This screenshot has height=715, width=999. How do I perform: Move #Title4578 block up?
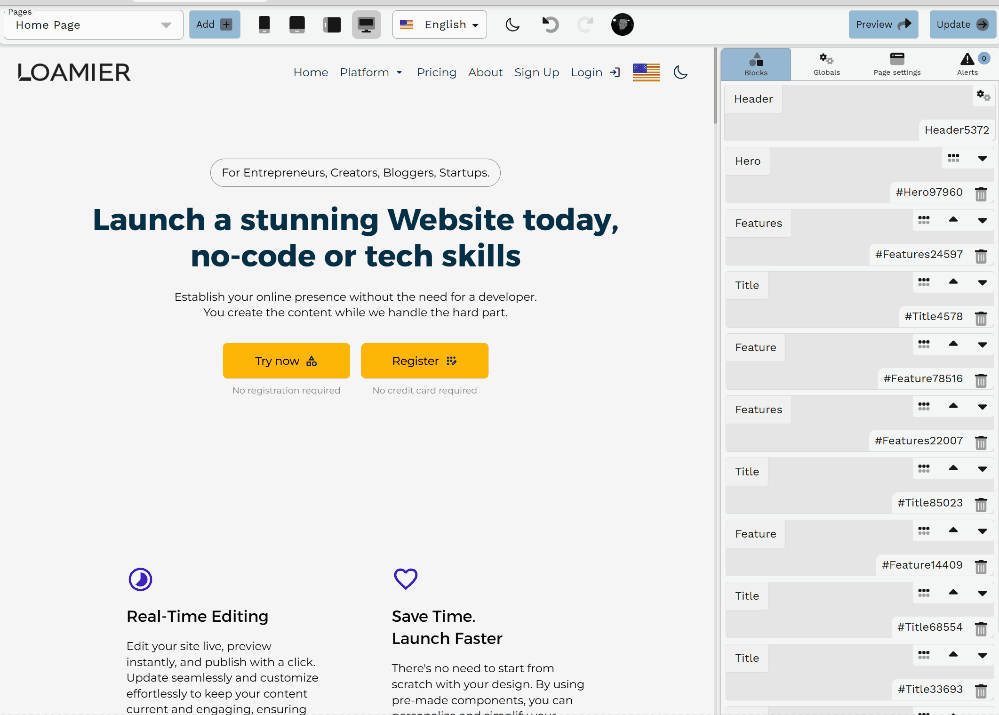click(x=953, y=281)
